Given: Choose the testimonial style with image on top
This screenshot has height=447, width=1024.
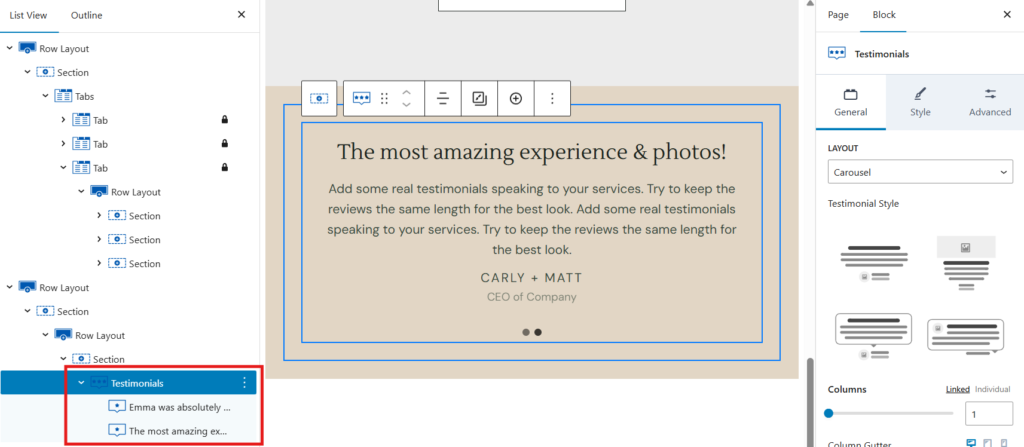Looking at the screenshot, I should (966, 263).
